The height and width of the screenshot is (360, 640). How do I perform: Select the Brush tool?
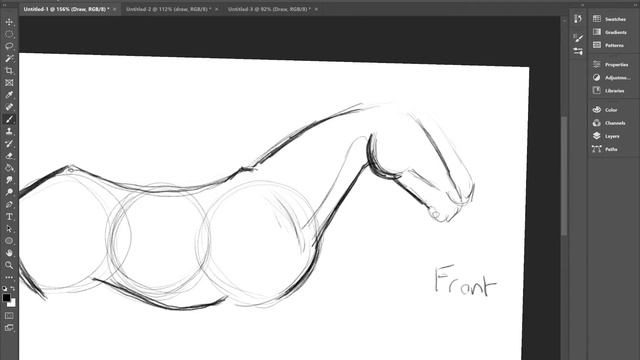point(9,119)
